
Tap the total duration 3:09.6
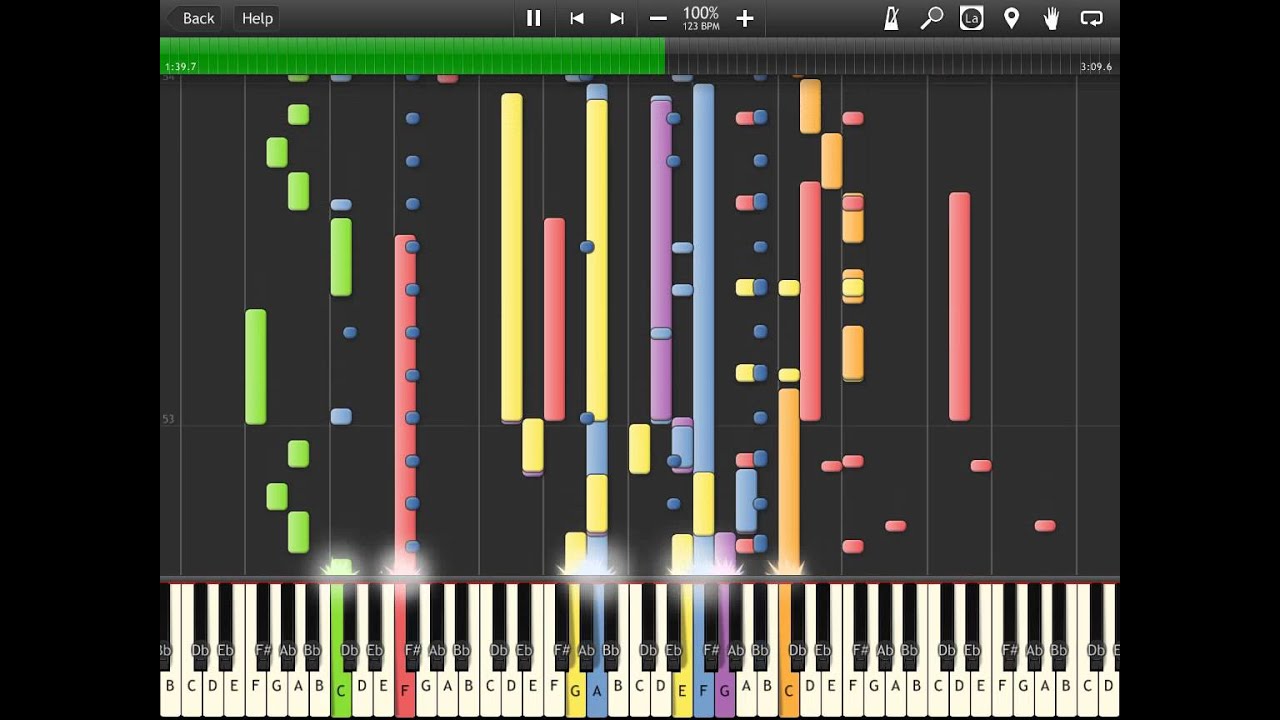click(1096, 67)
